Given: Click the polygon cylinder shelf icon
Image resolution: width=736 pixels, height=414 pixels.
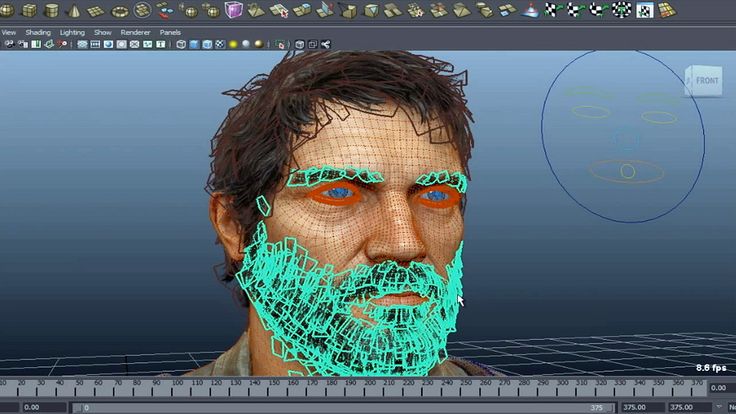Looking at the screenshot, I should [51, 11].
